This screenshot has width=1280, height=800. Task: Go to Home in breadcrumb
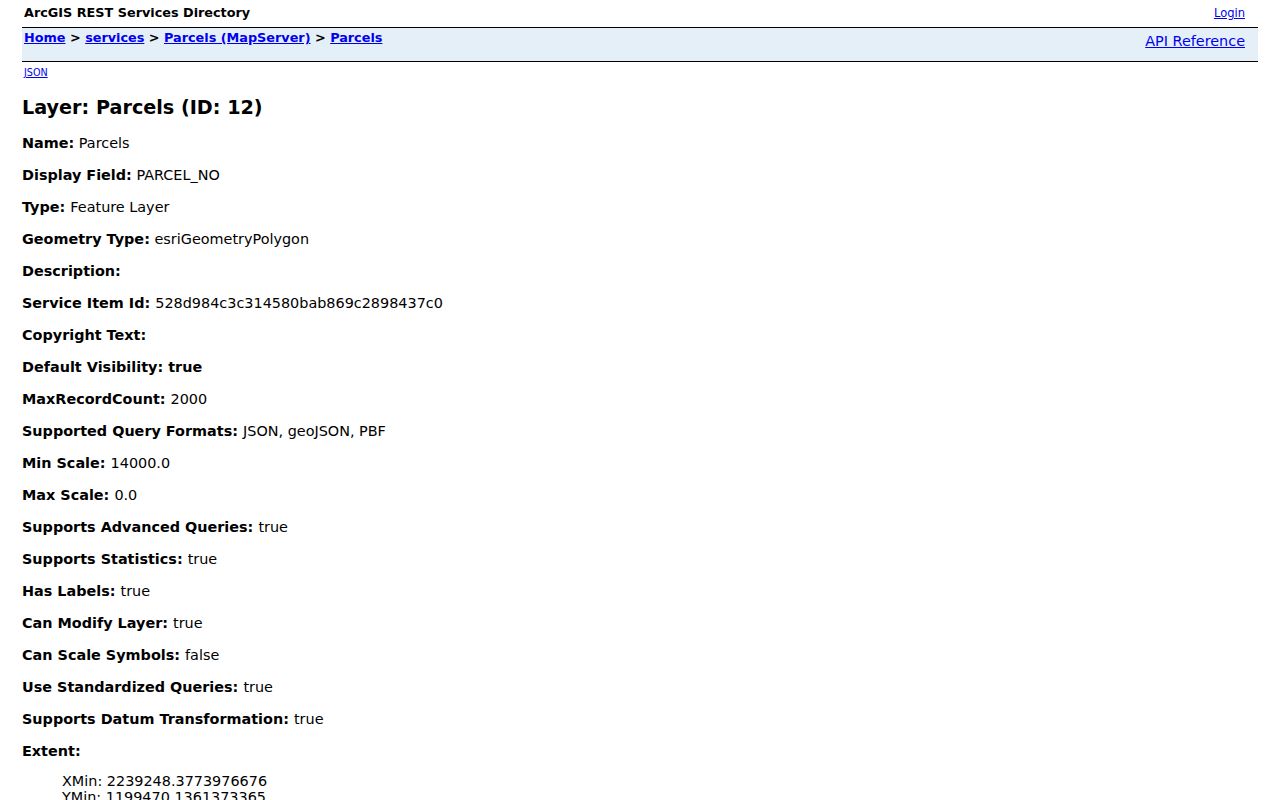[44, 38]
